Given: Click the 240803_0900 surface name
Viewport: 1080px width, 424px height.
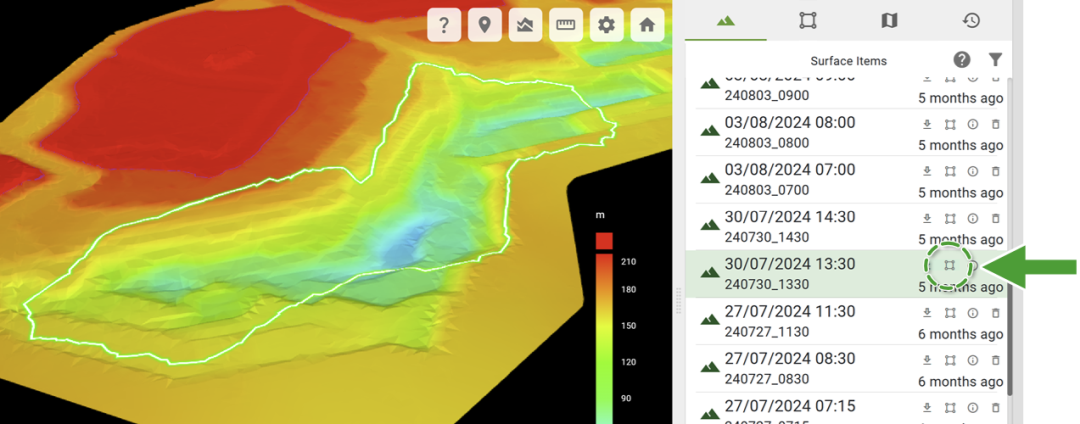Looking at the screenshot, I should pyautogui.click(x=767, y=96).
